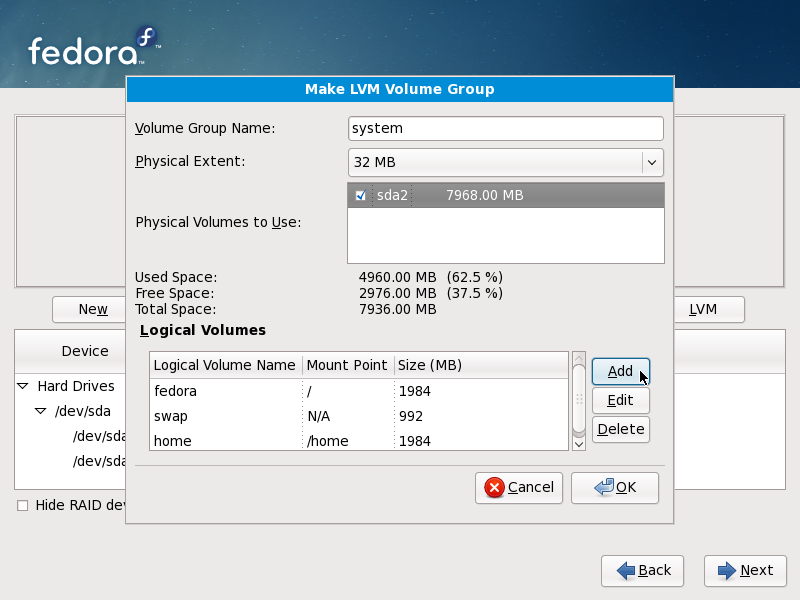Select the Hard Drives tree item
Screen dimensions: 800x600
click(x=76, y=386)
